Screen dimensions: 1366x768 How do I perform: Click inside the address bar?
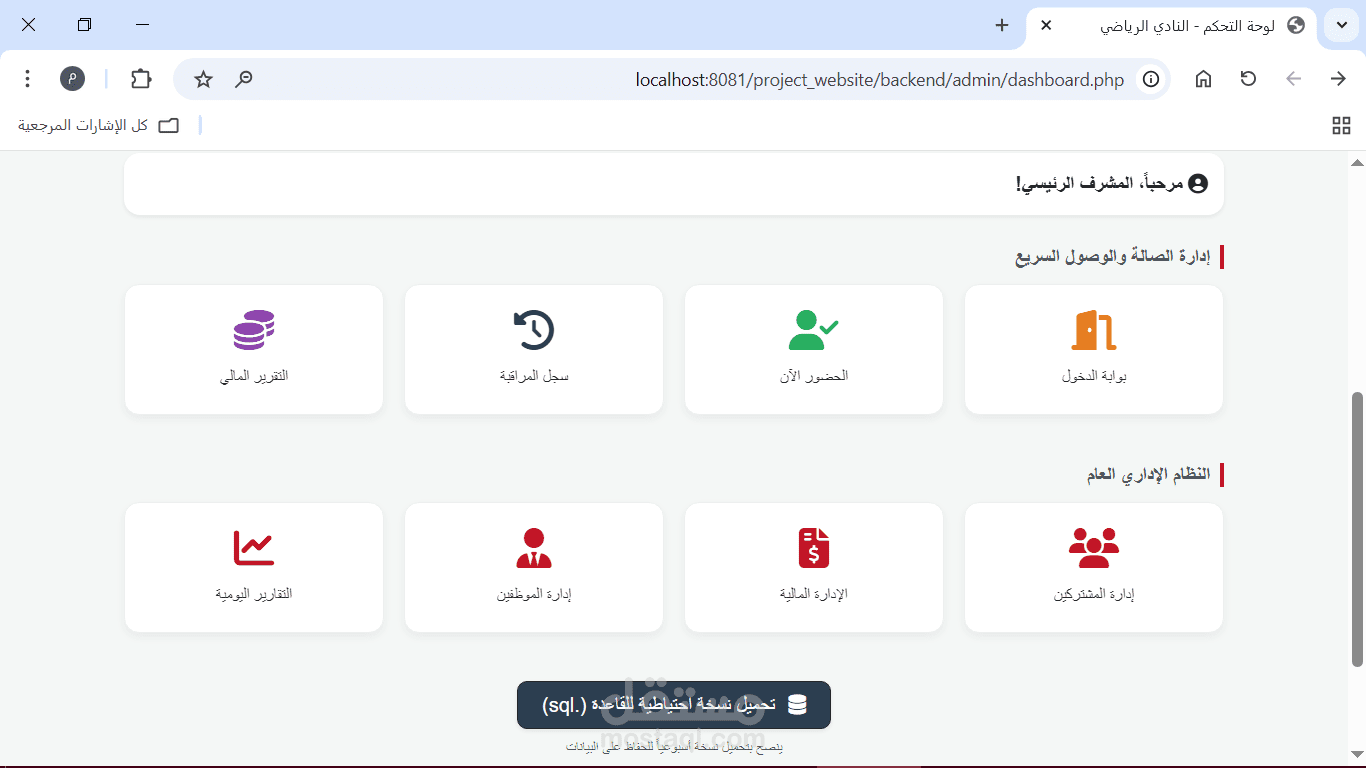click(x=880, y=79)
